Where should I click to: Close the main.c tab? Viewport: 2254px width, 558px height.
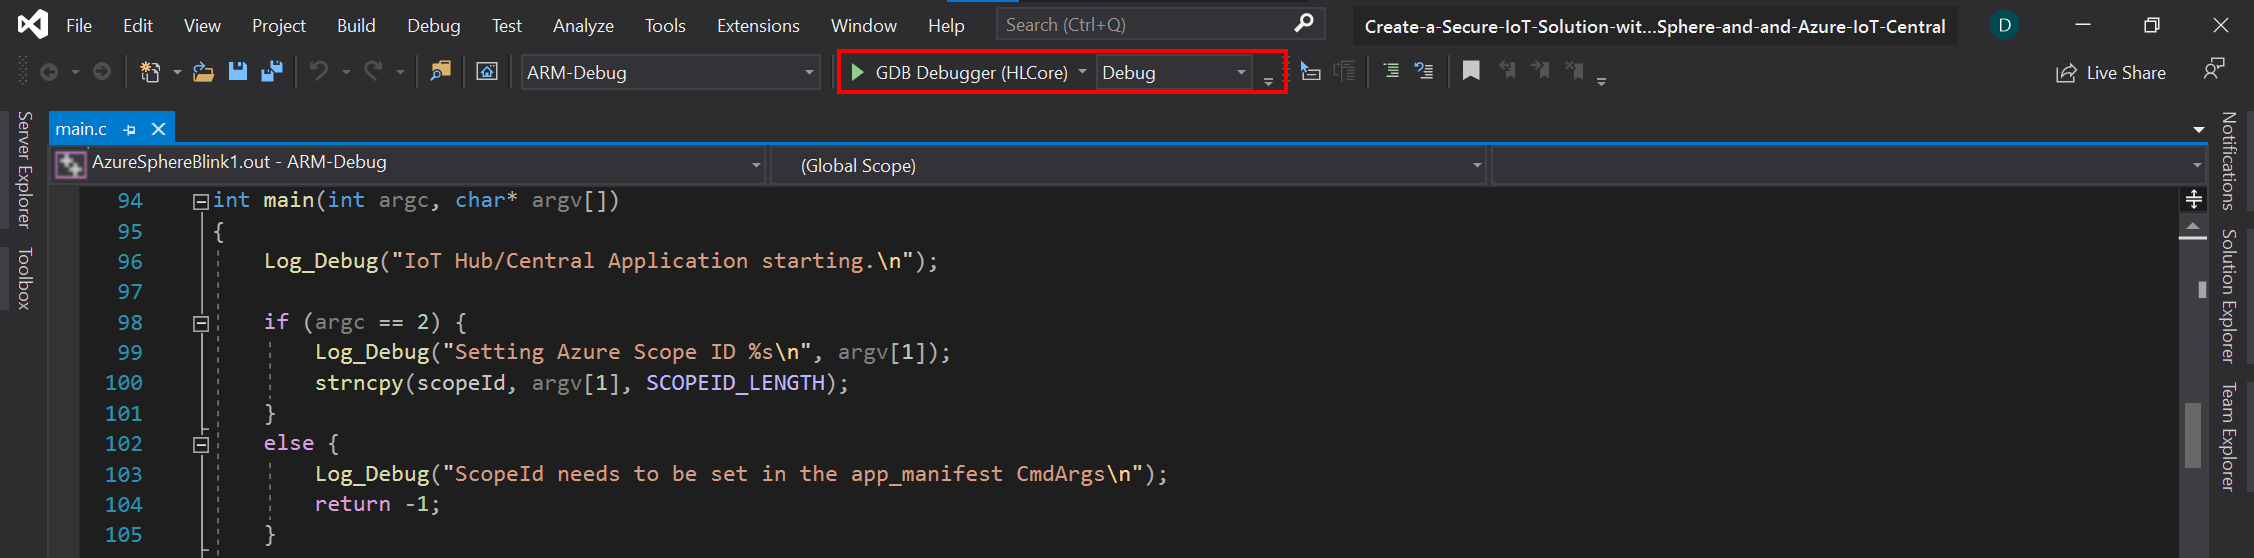[x=158, y=129]
